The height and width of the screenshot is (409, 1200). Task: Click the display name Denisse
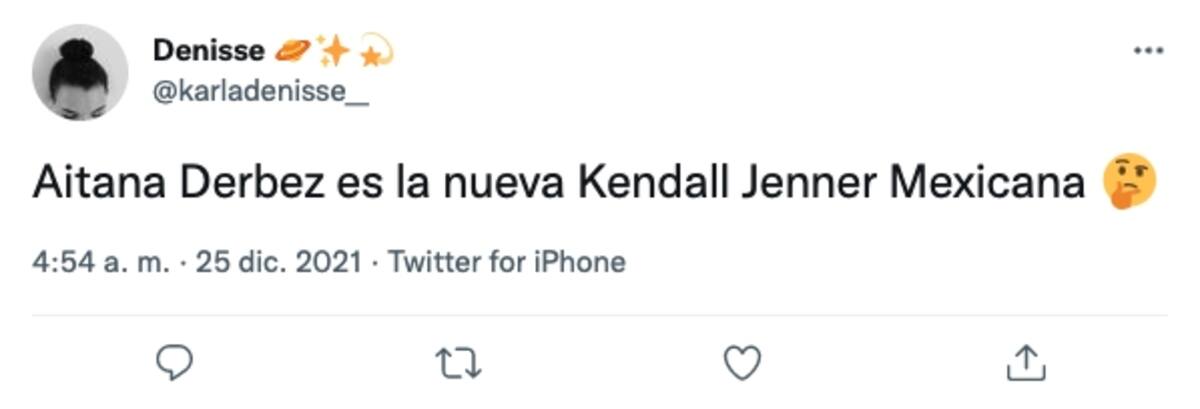coord(209,50)
